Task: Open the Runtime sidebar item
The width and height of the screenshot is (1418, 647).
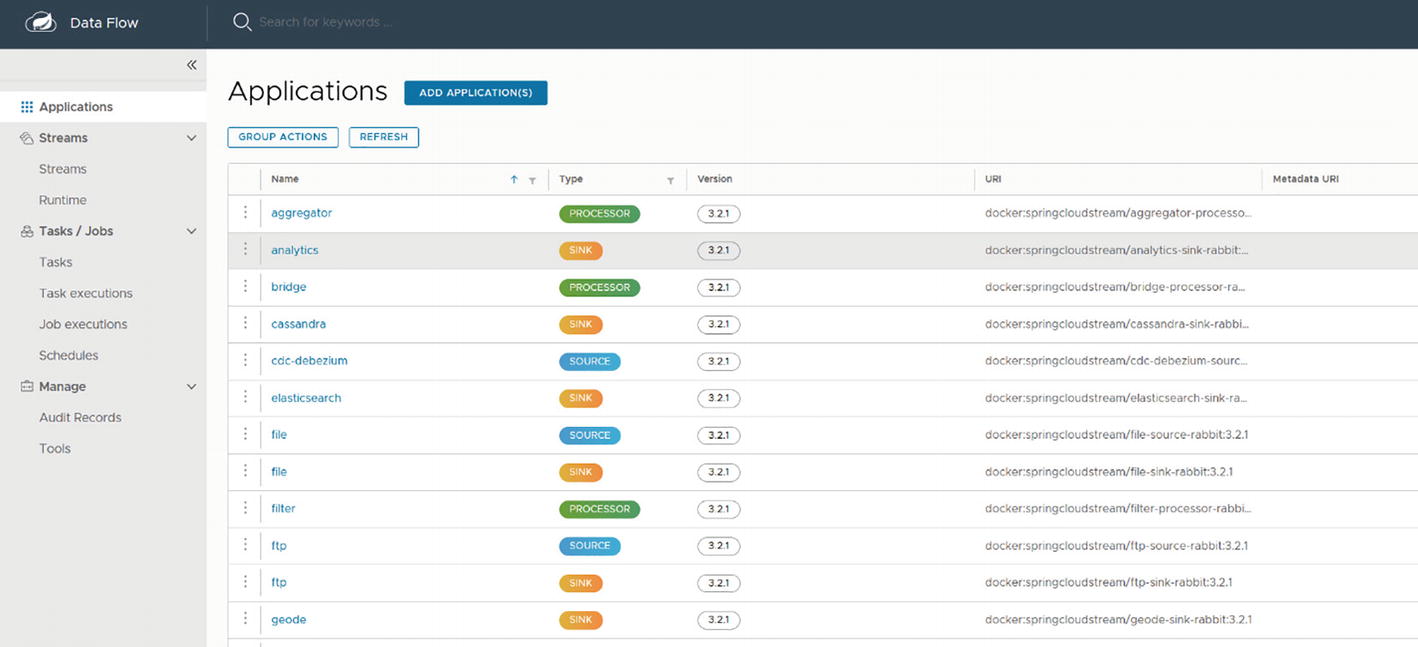Action: point(62,200)
